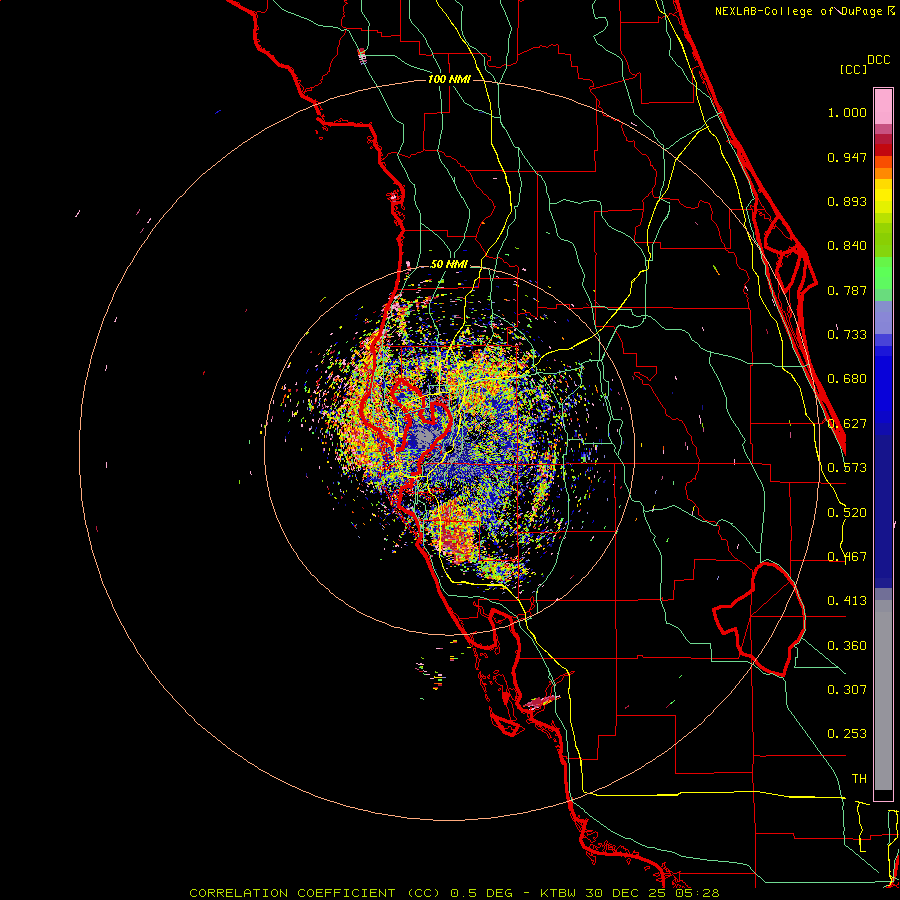Select the 0.893 scale value

pos(847,201)
